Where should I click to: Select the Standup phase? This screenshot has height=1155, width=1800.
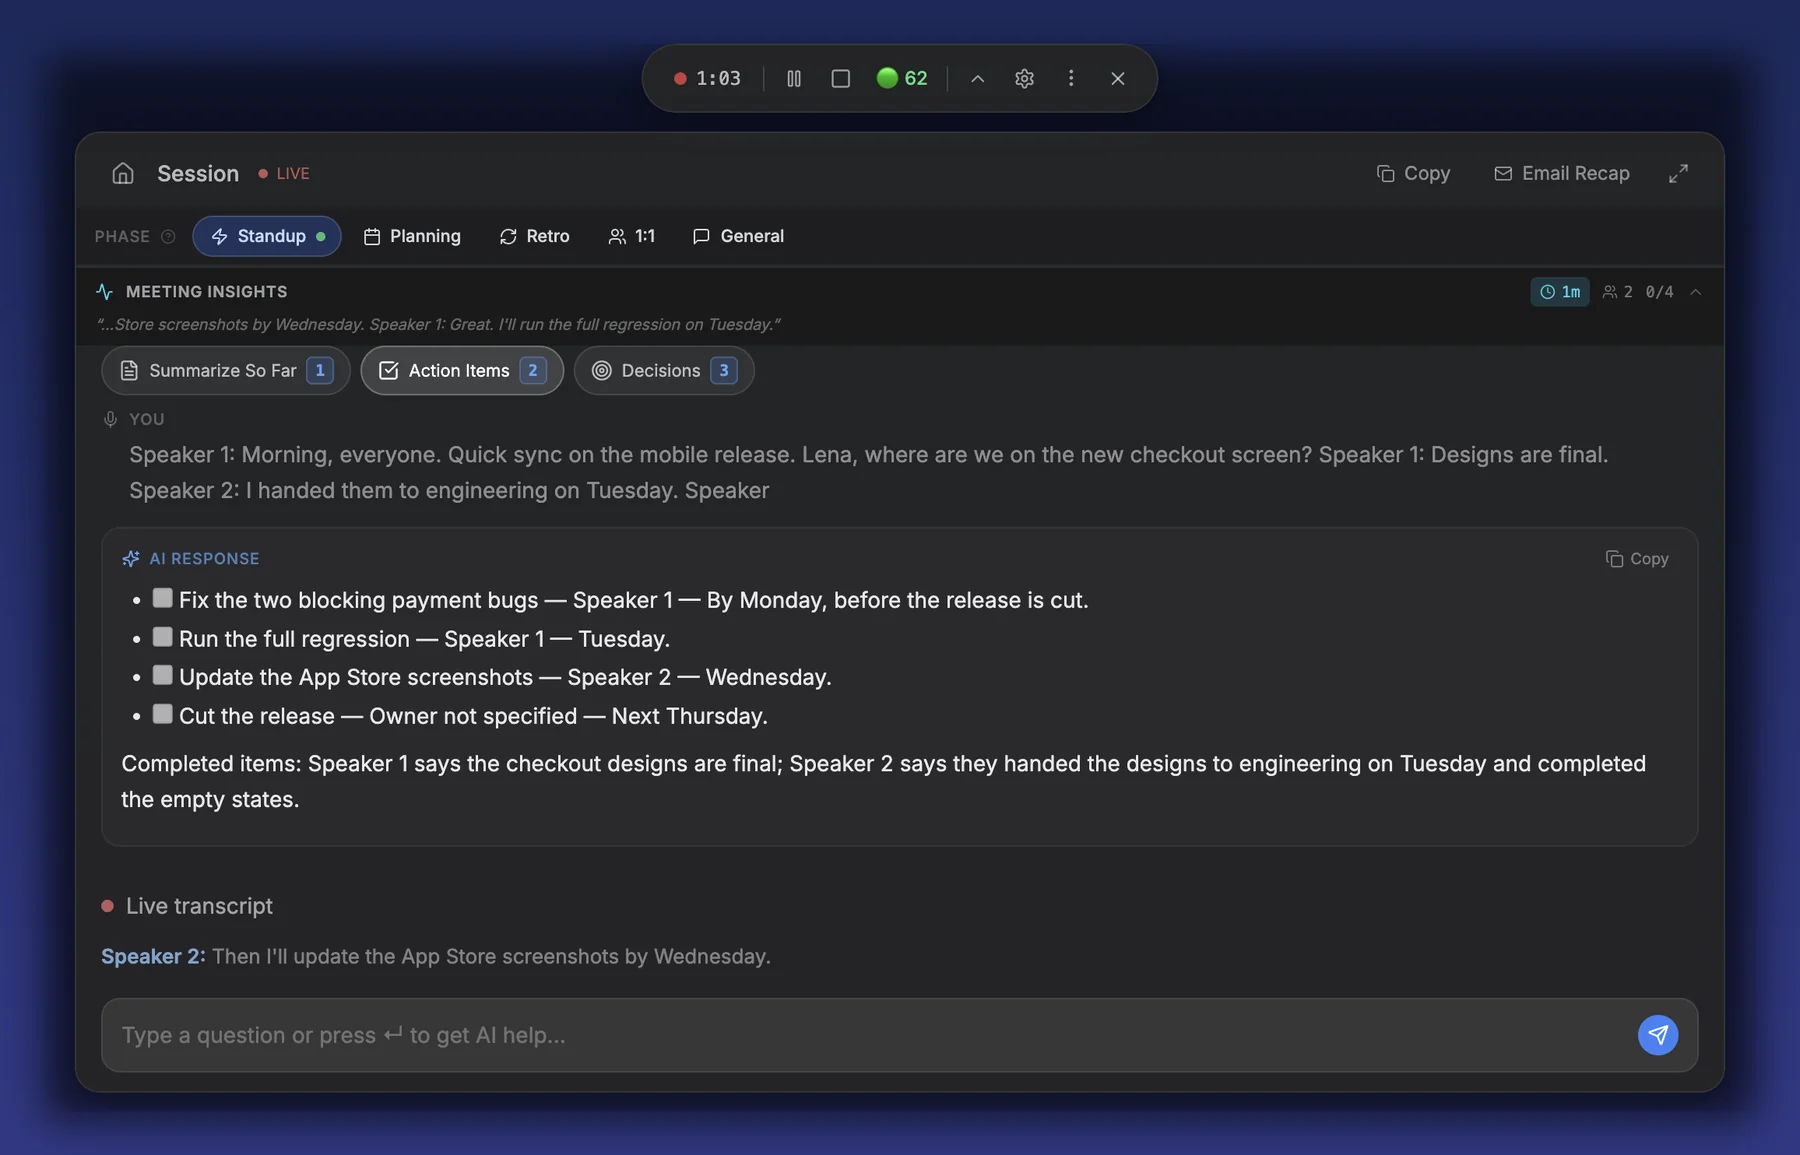267,236
